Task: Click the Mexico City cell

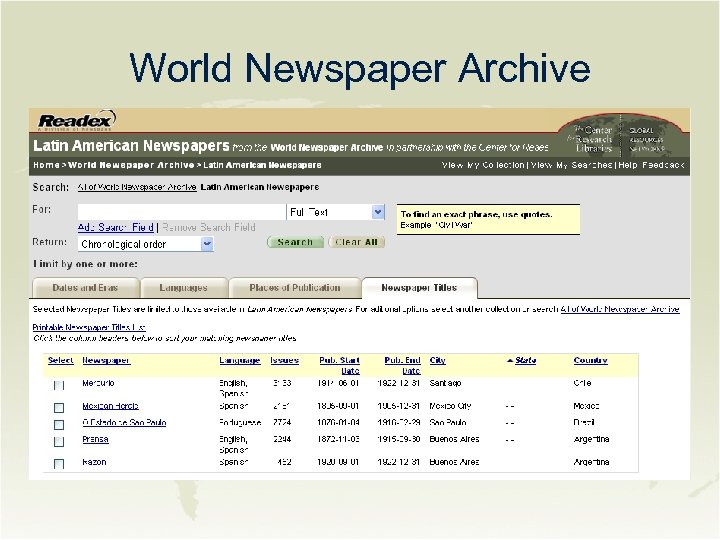Action: pyautogui.click(x=450, y=406)
